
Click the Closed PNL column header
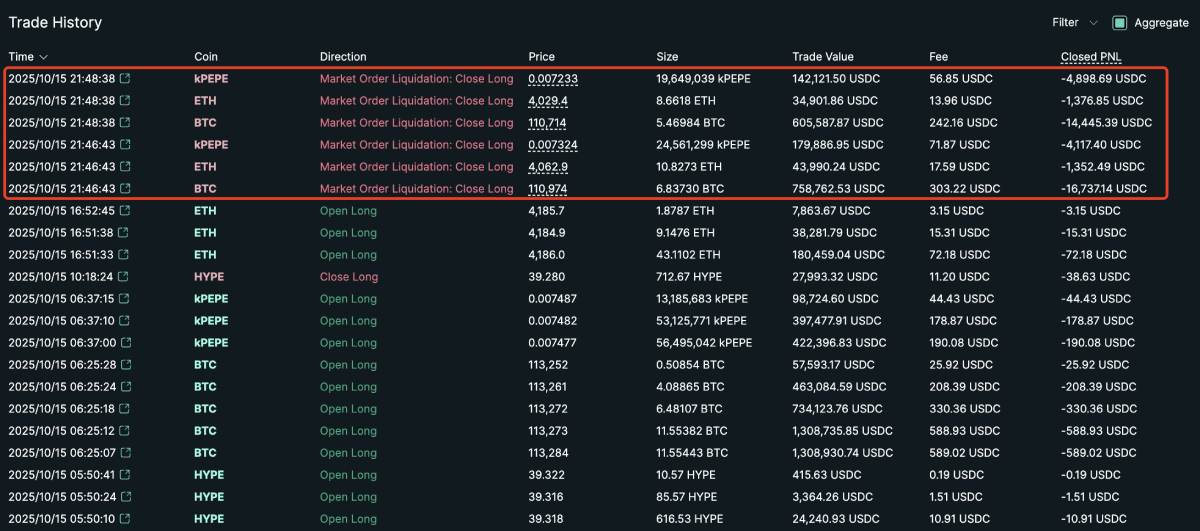tap(1092, 57)
